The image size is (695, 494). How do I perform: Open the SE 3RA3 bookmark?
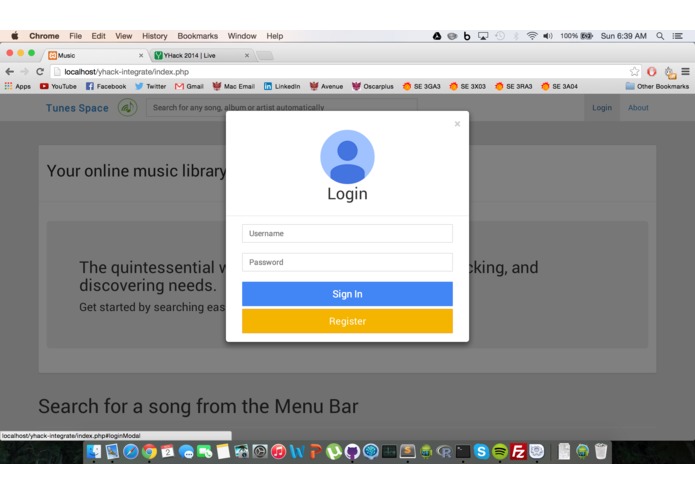[x=514, y=86]
